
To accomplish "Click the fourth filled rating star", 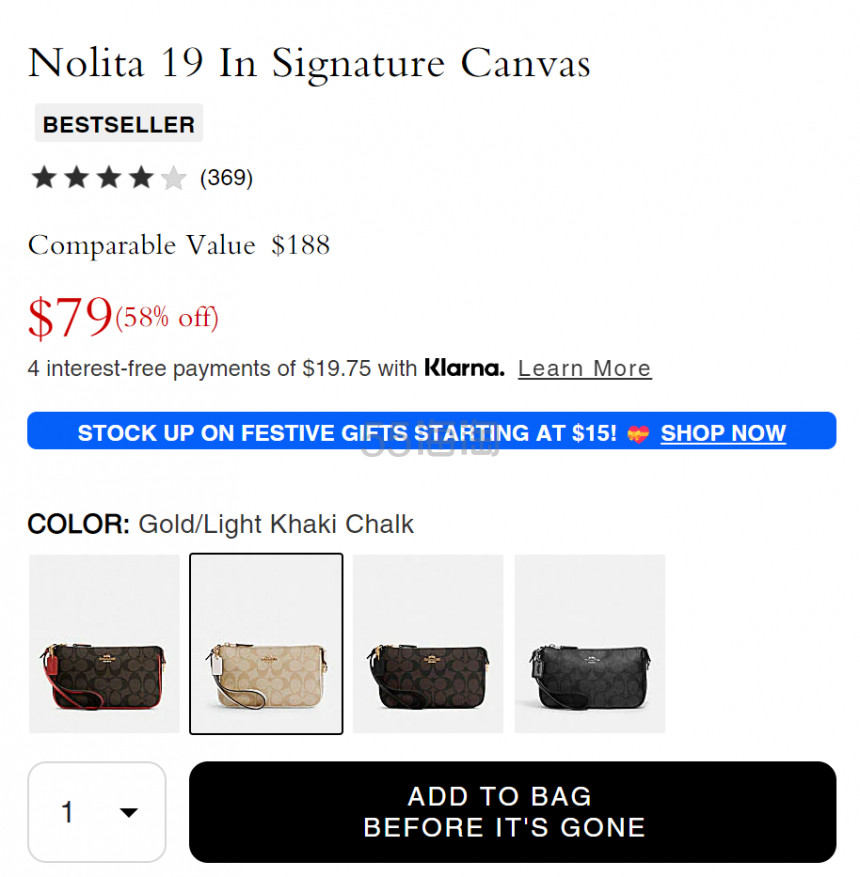I will point(141,178).
